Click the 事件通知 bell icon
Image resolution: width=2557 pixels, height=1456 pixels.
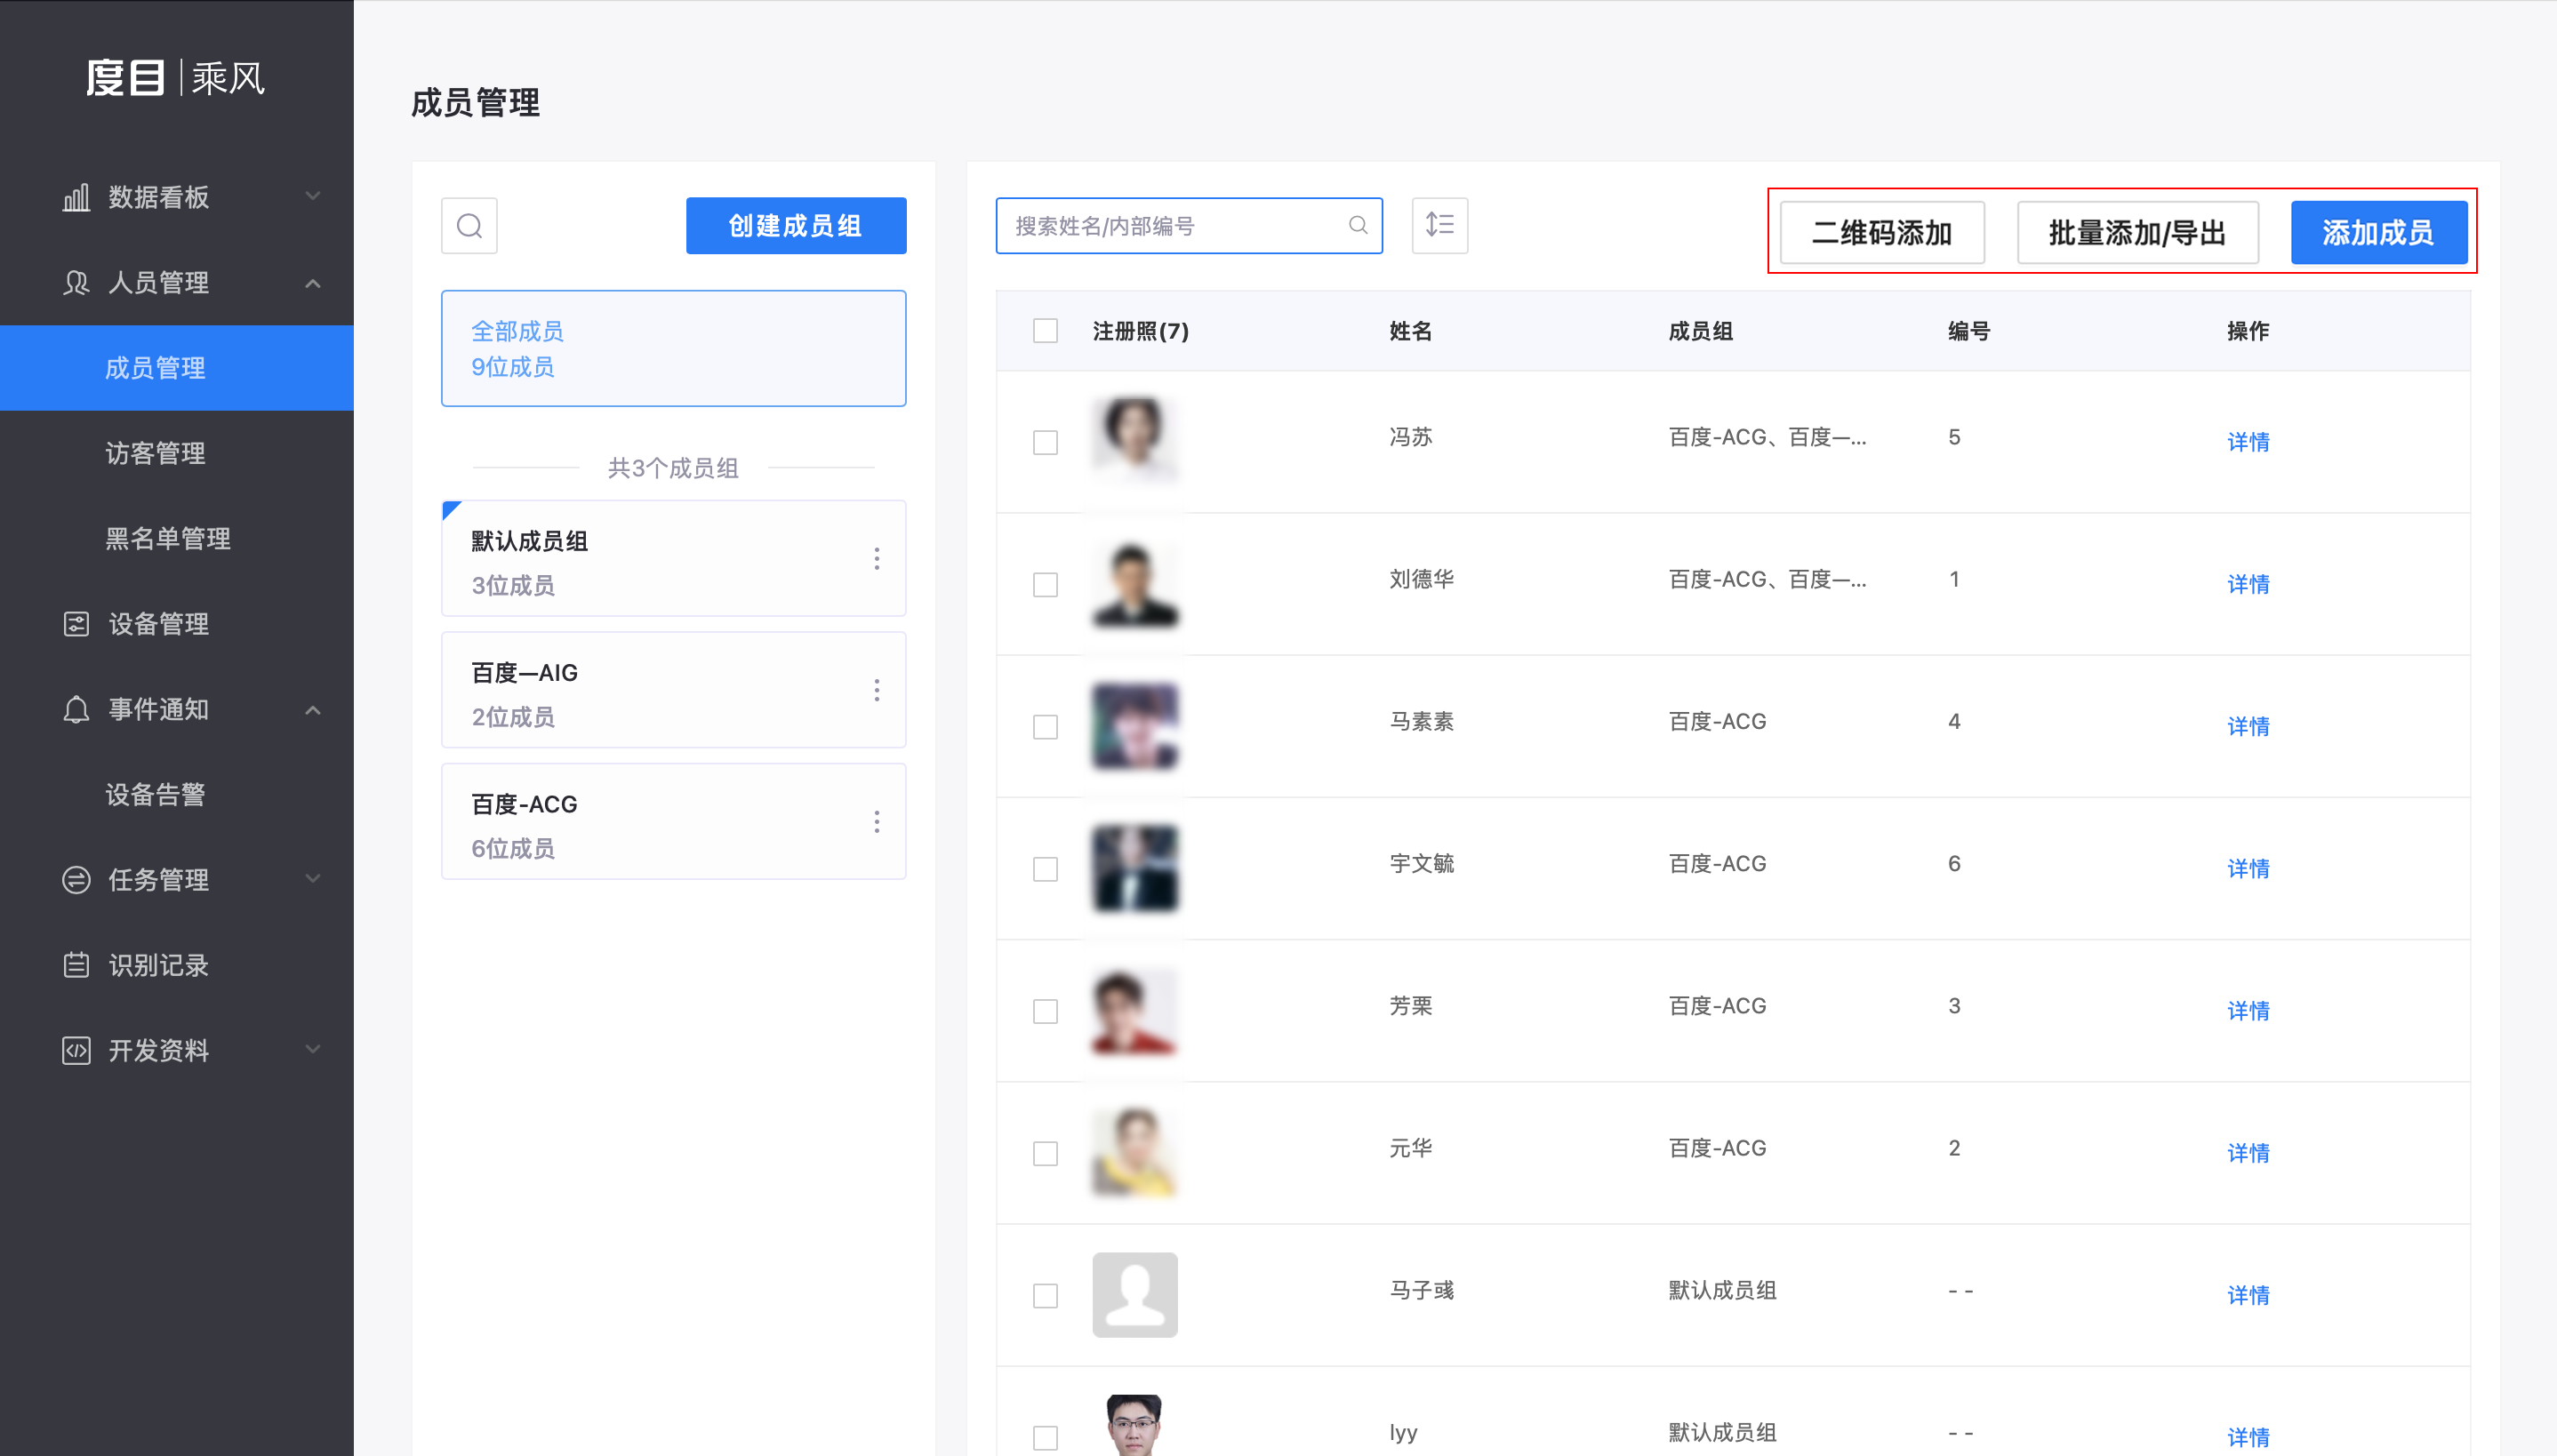coord(76,710)
